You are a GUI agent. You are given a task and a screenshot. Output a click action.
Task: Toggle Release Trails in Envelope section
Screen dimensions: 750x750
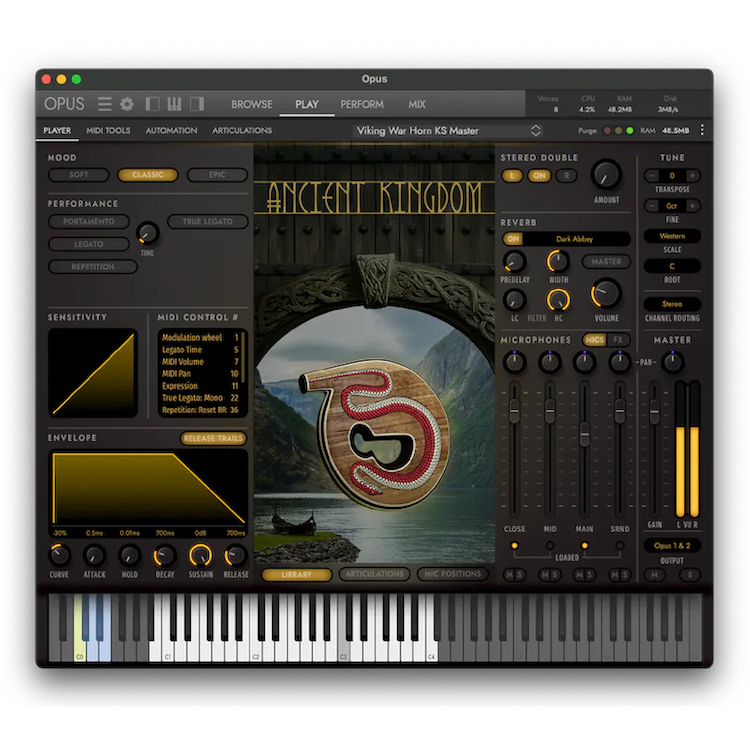[213, 438]
